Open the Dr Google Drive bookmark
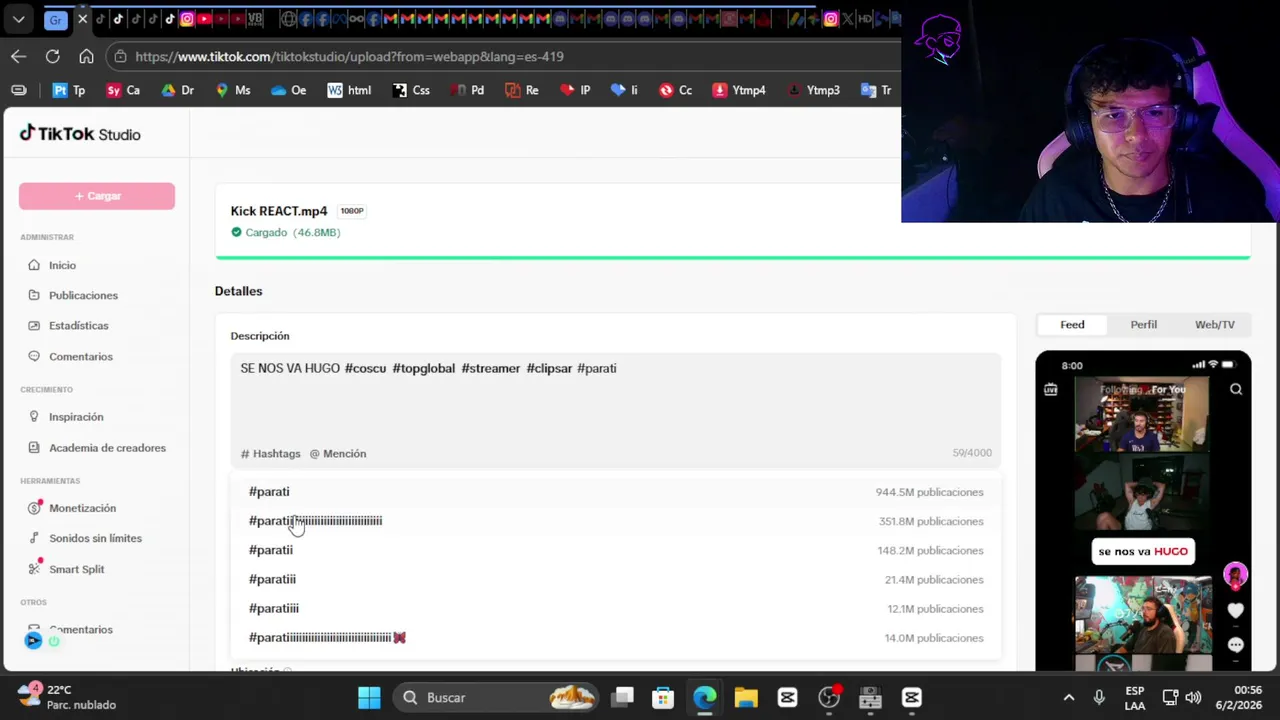The image size is (1280, 720). tap(177, 90)
